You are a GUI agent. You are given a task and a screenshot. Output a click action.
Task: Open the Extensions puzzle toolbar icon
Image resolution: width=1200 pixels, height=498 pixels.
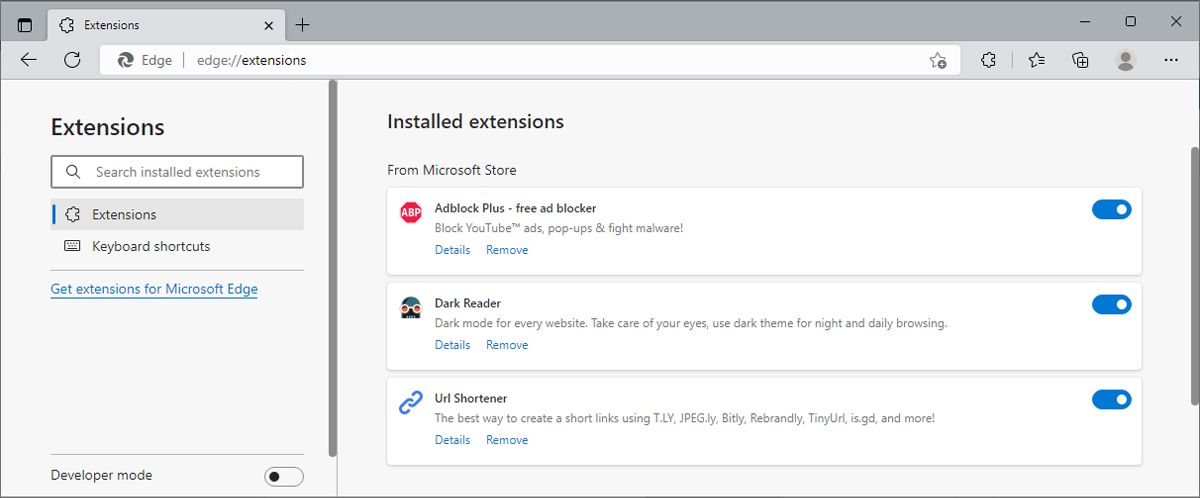pyautogui.click(x=988, y=60)
